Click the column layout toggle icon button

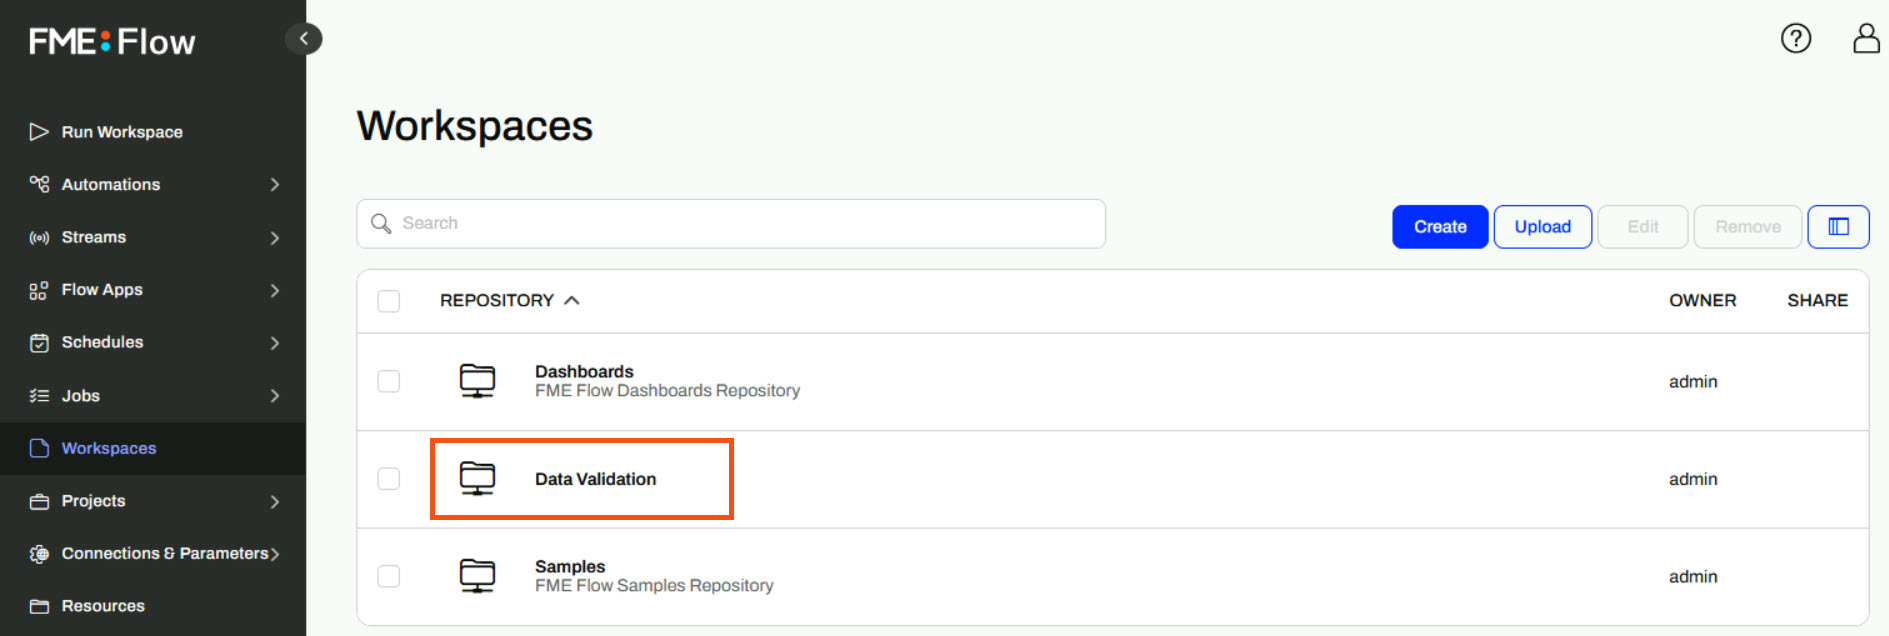coord(1838,227)
